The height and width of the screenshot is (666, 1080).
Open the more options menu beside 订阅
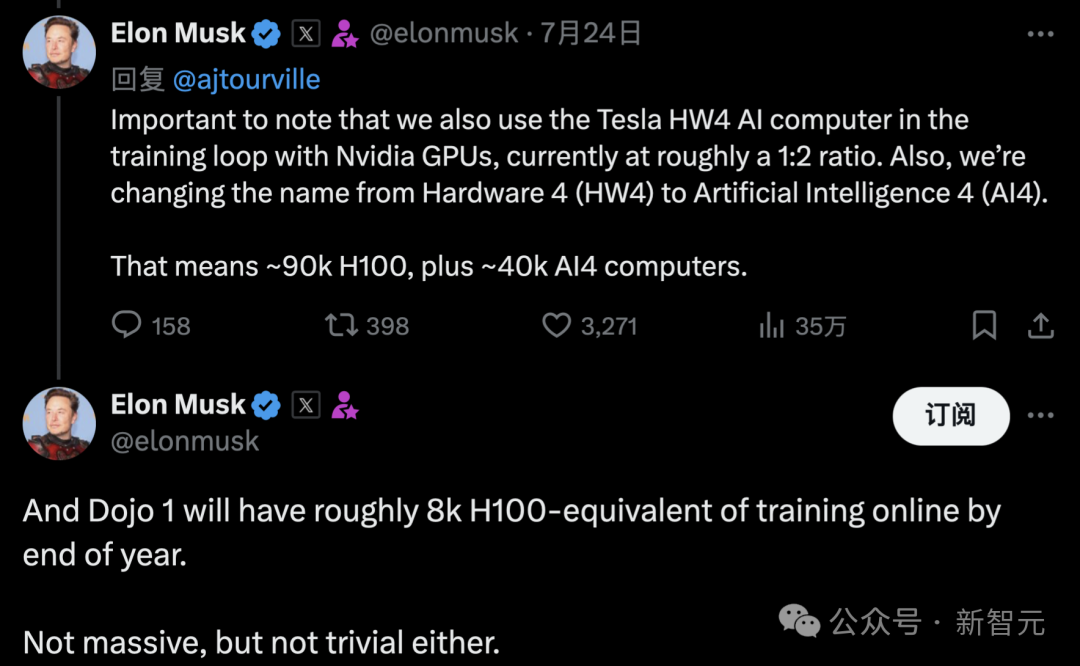1041,415
